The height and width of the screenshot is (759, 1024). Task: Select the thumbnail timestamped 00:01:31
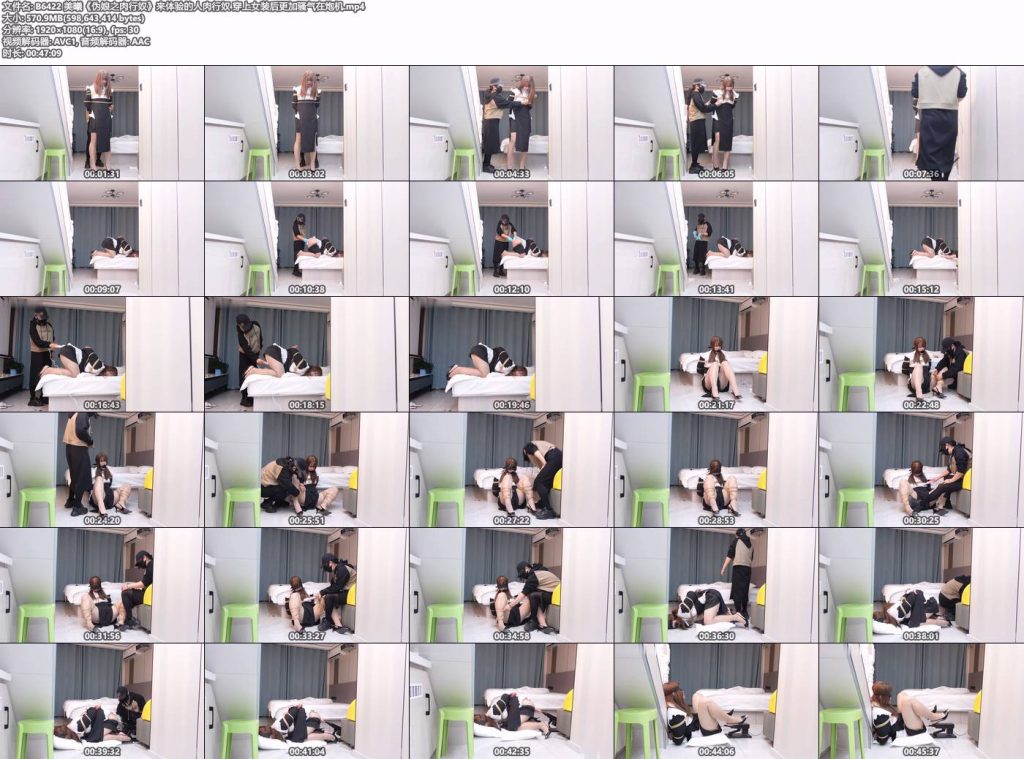tap(102, 123)
